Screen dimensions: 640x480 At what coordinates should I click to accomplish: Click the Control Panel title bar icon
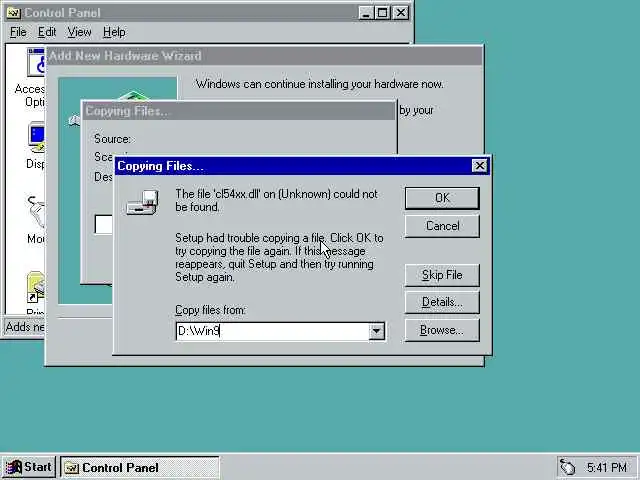point(14,13)
